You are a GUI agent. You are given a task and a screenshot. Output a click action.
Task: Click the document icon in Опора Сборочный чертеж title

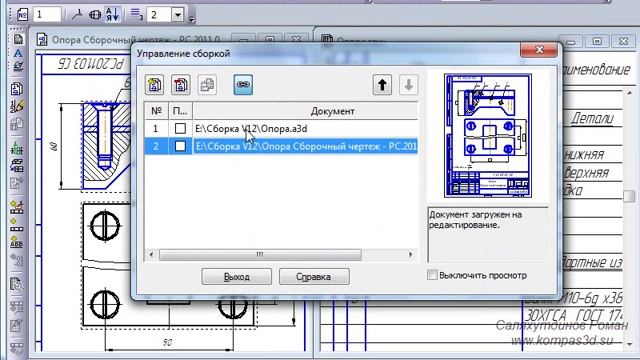42,40
